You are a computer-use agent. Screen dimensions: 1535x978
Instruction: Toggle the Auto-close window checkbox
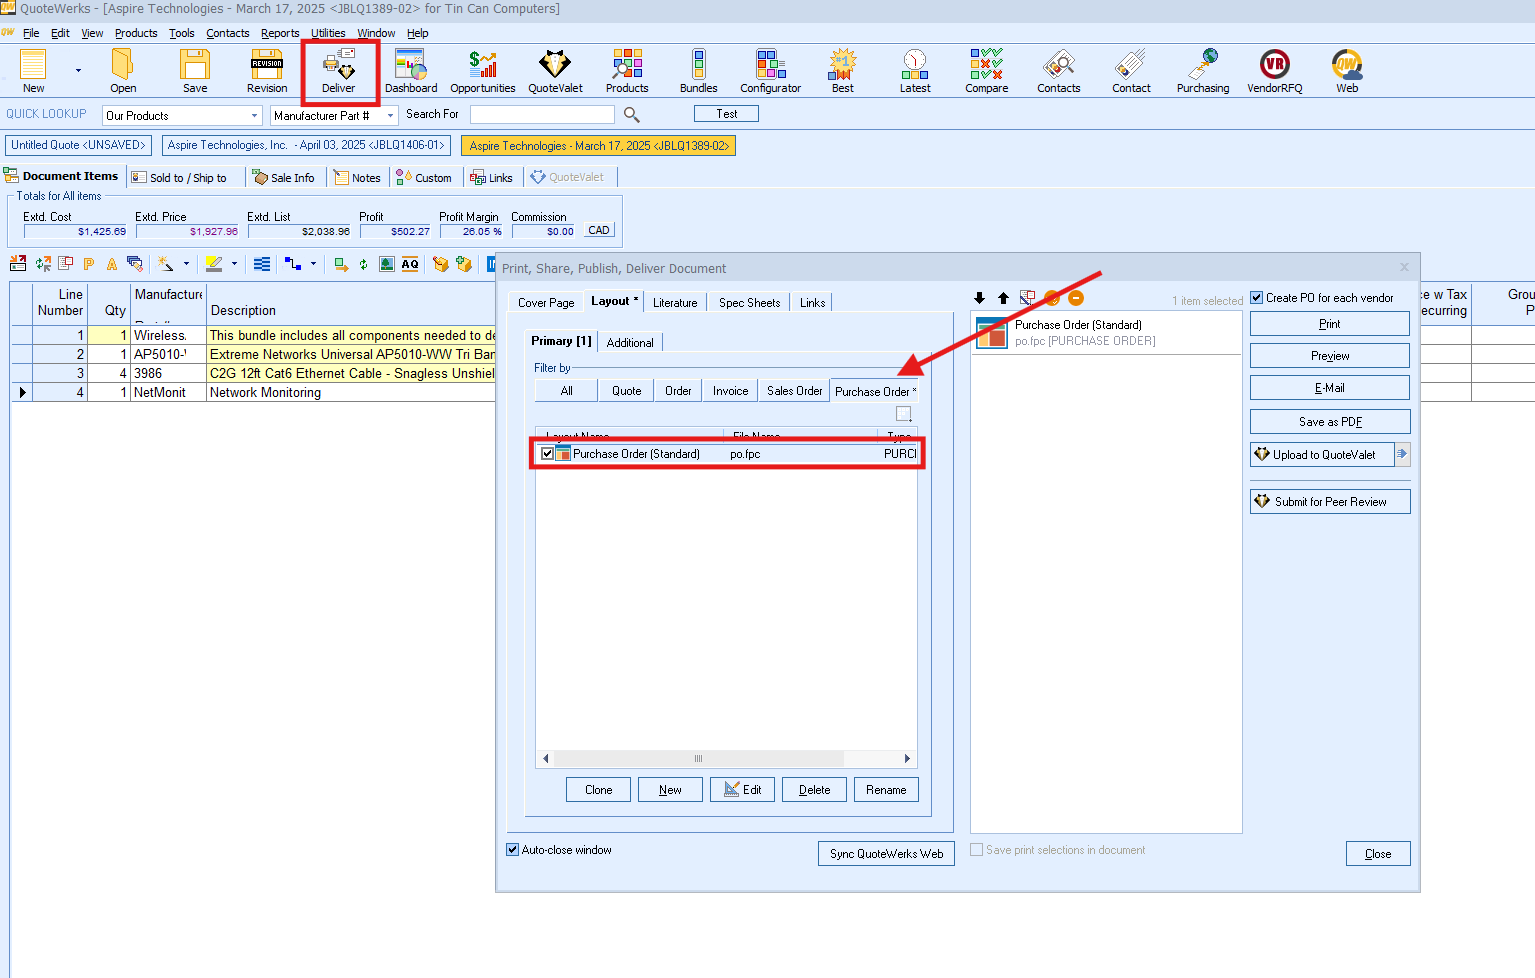pos(513,850)
